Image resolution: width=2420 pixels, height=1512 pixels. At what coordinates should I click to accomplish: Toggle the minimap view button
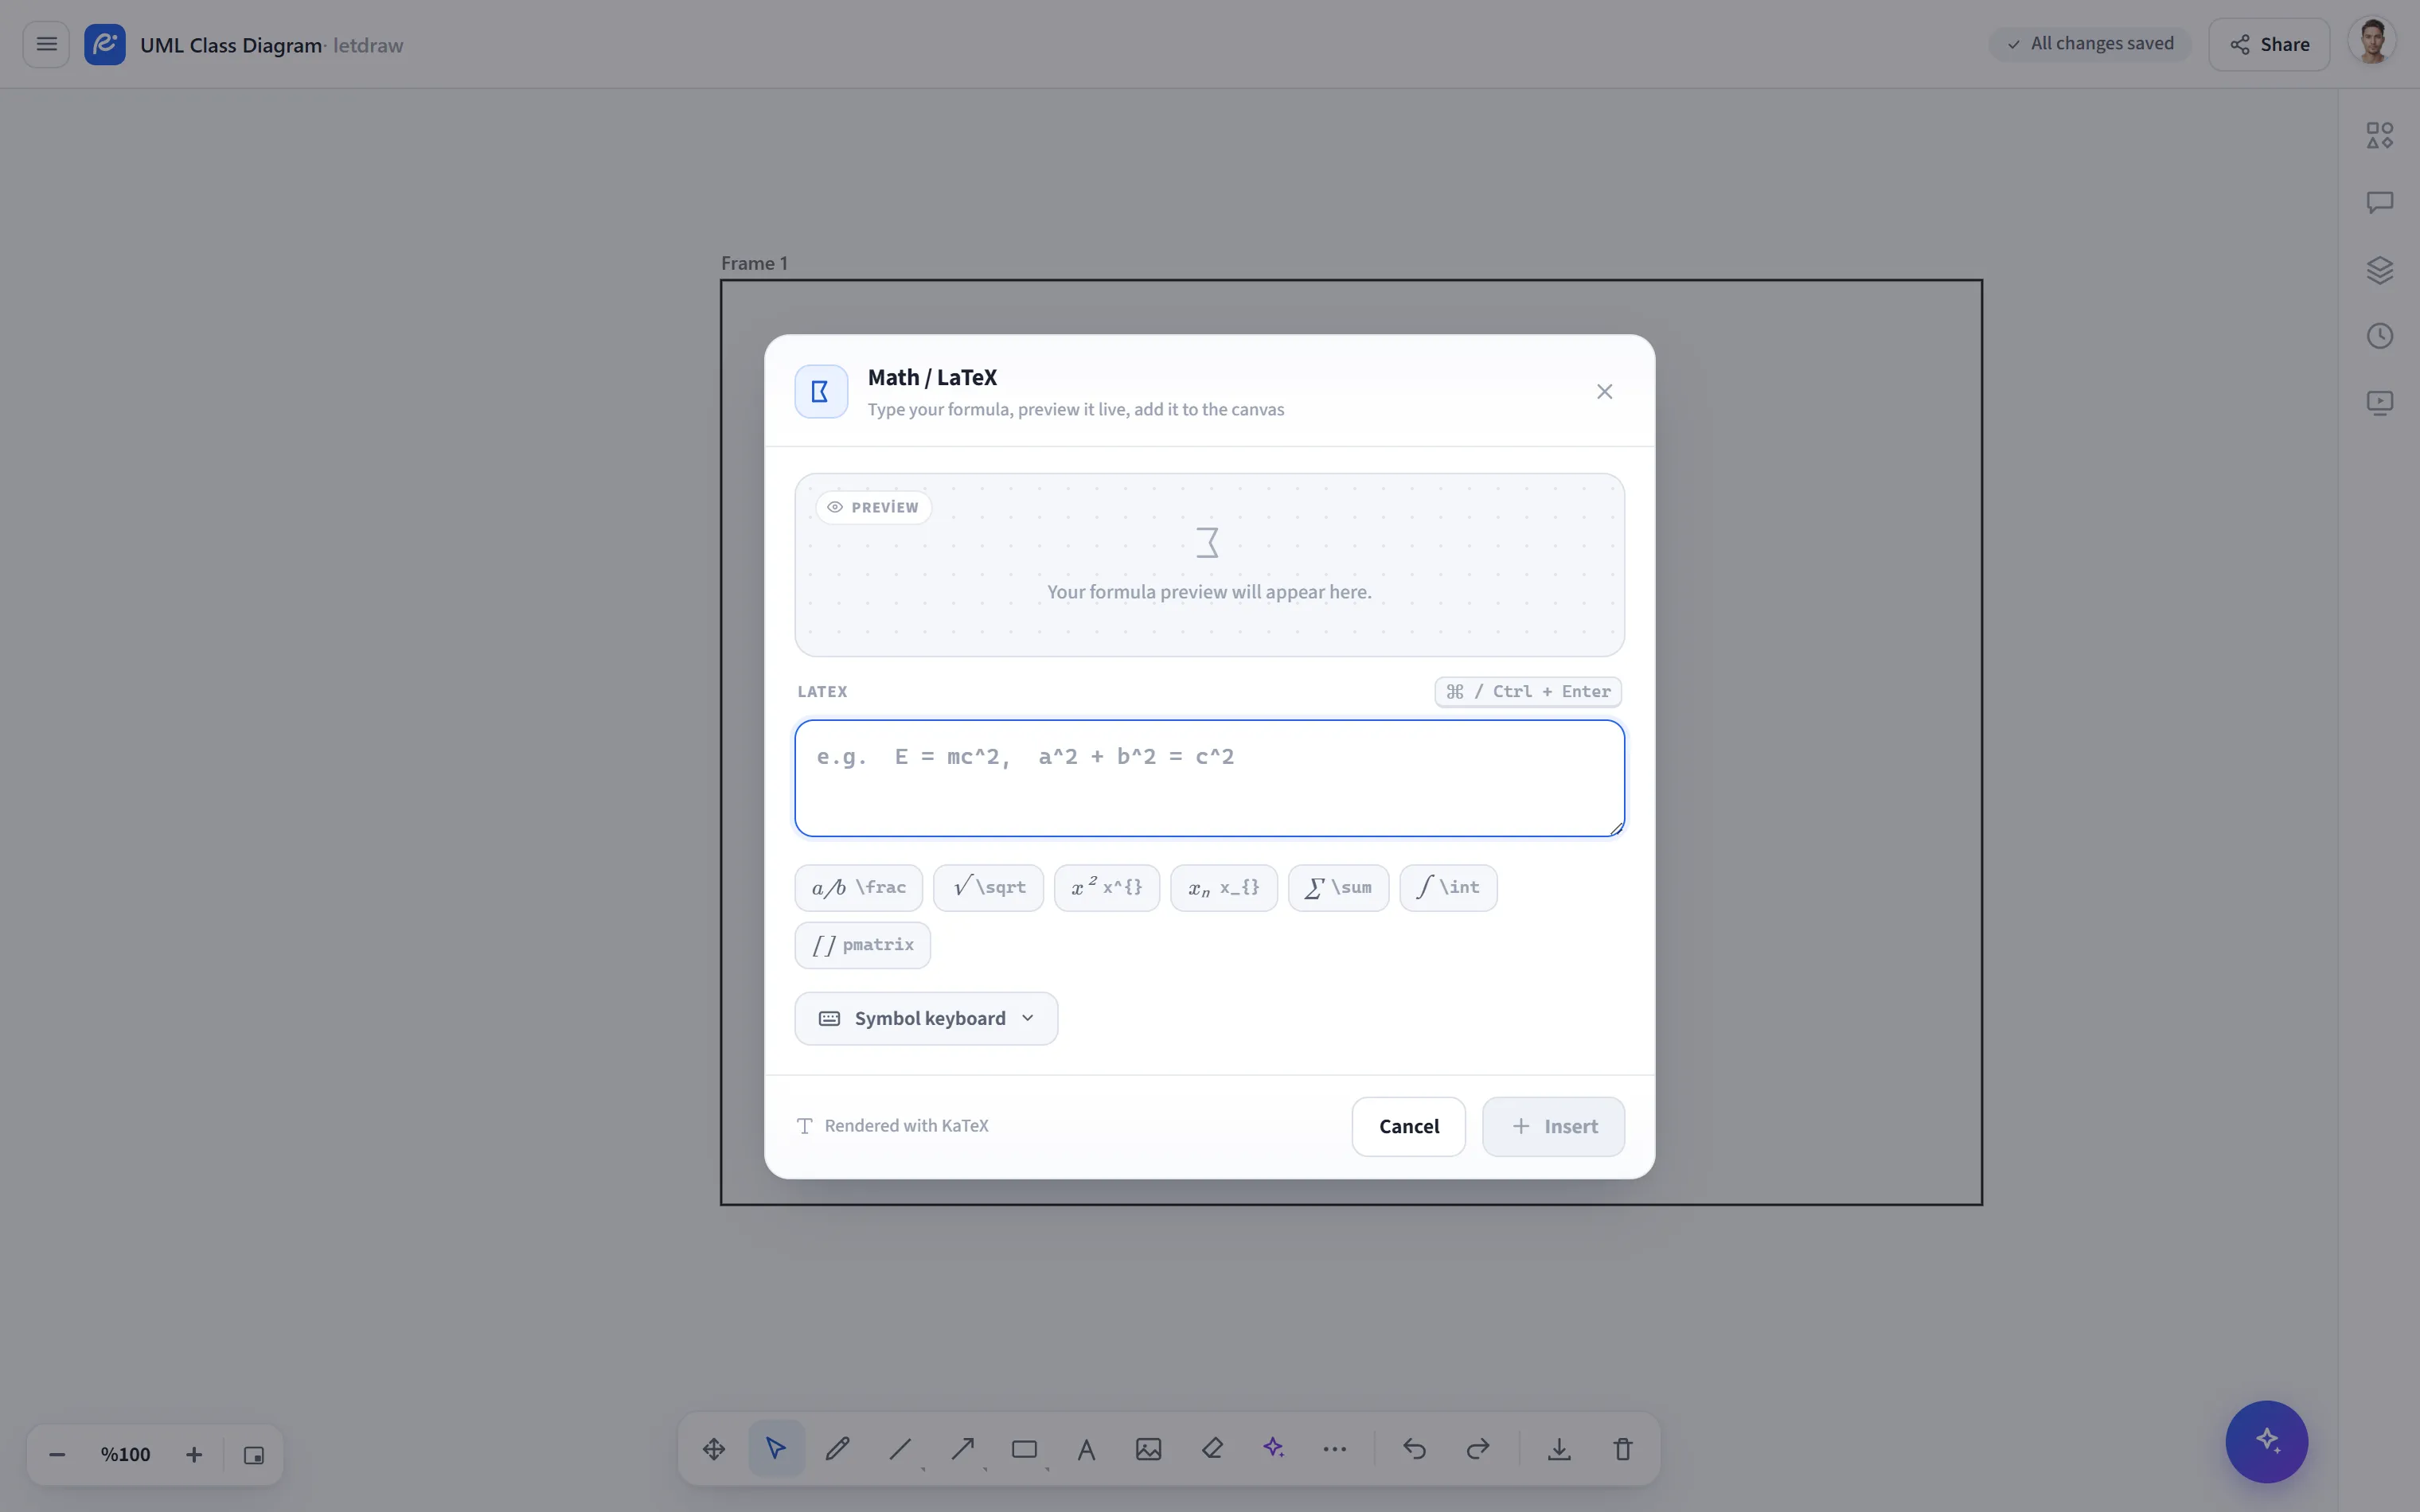(x=254, y=1455)
